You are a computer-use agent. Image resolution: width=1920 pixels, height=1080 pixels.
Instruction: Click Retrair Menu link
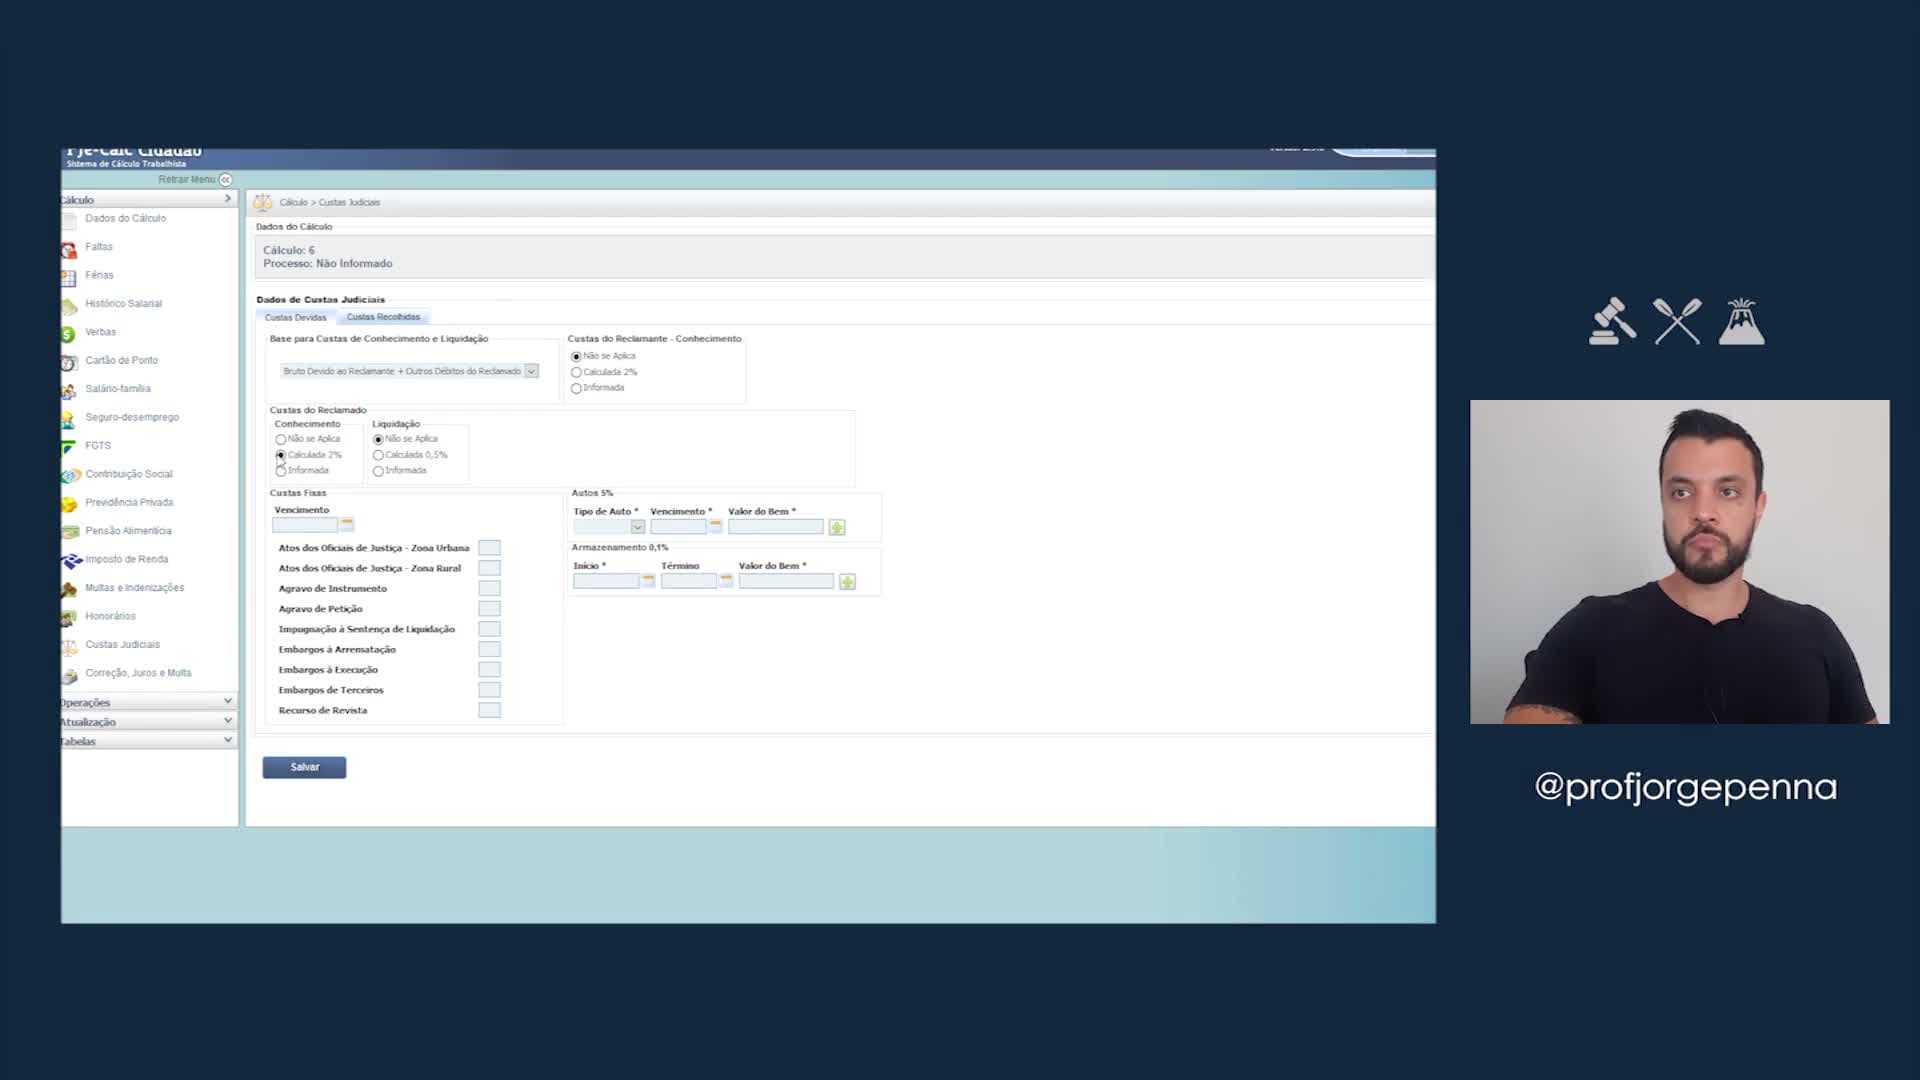[186, 180]
